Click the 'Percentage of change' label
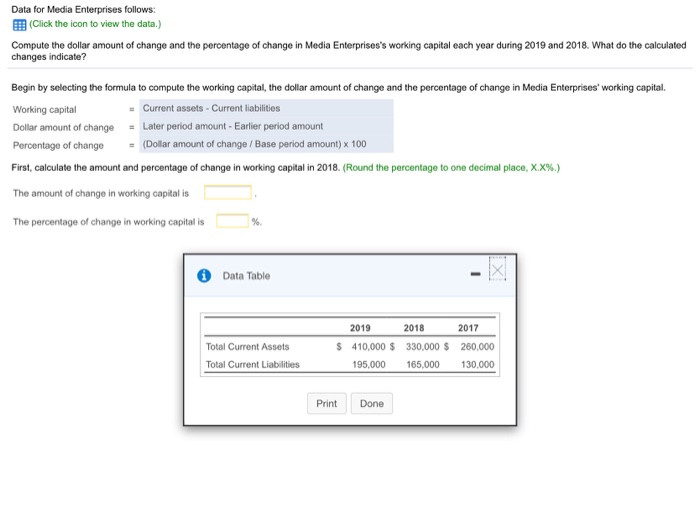Viewport: 700px width, 505px height. click(x=58, y=145)
